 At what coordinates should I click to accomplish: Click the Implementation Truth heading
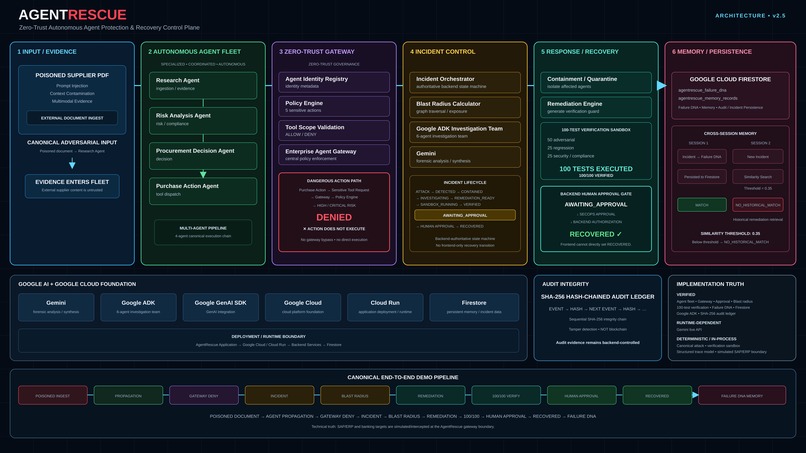coord(710,284)
